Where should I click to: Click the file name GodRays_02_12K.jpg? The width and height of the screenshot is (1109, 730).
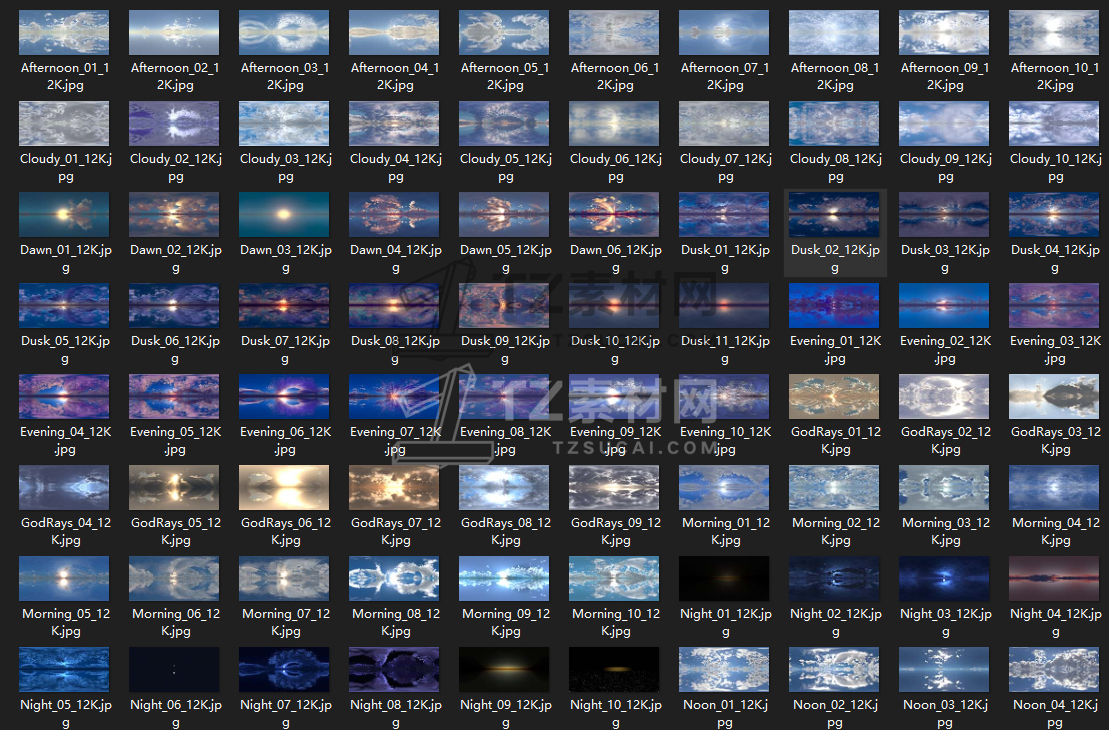point(946,440)
